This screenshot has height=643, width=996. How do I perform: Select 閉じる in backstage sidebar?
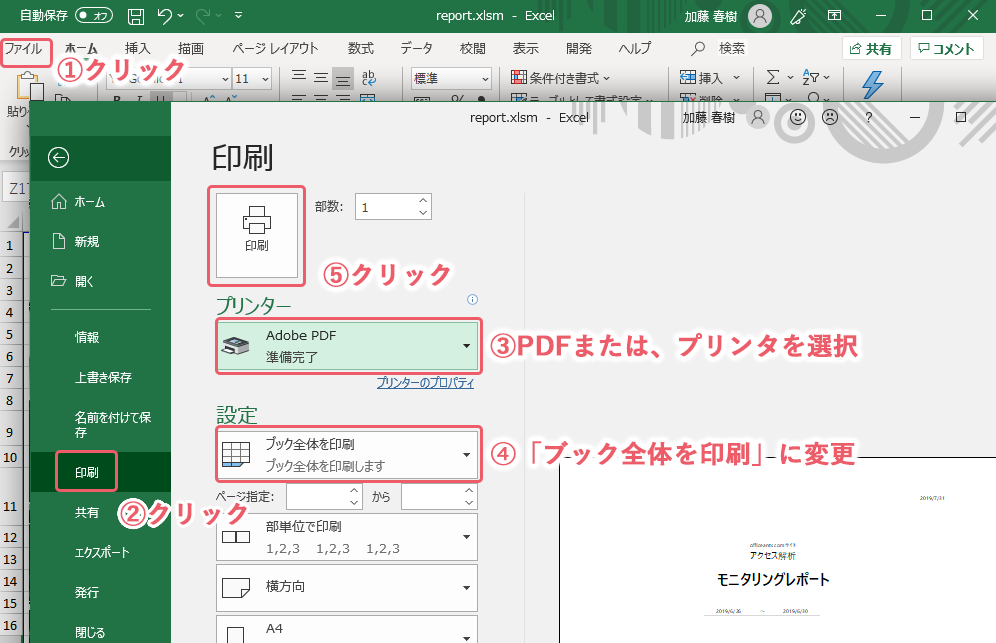100,632
